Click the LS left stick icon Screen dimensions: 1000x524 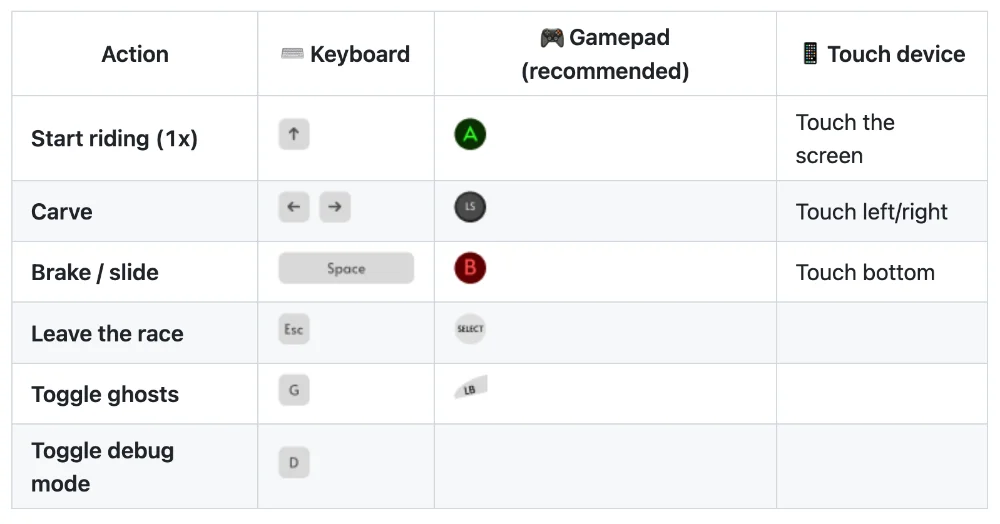[470, 207]
